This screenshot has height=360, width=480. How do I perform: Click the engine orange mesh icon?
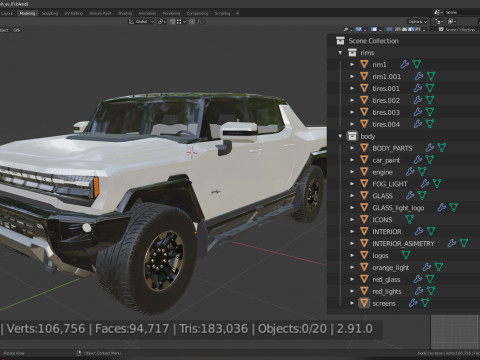[364, 172]
